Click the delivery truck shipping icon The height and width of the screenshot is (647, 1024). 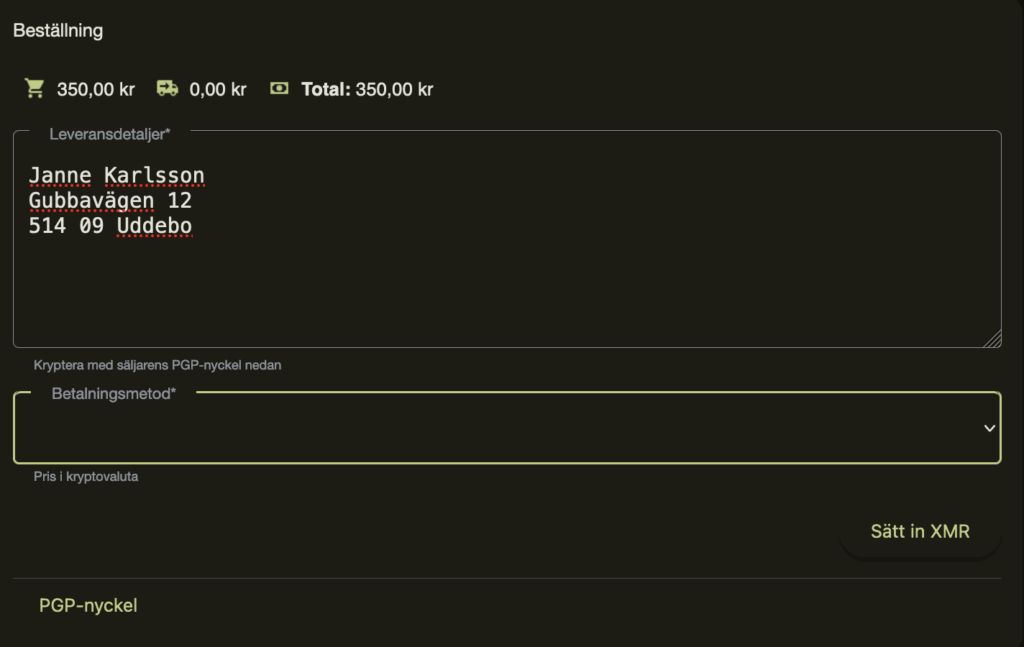coord(168,89)
